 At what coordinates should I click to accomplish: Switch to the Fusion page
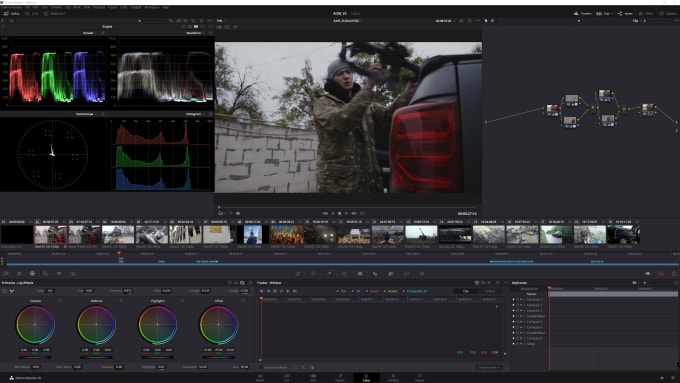coord(340,377)
